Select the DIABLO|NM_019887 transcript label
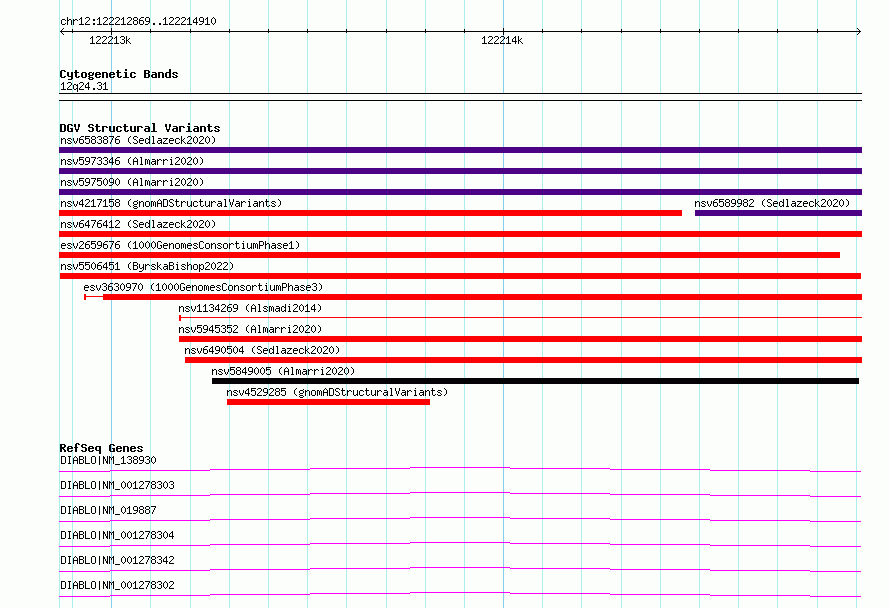 point(108,510)
